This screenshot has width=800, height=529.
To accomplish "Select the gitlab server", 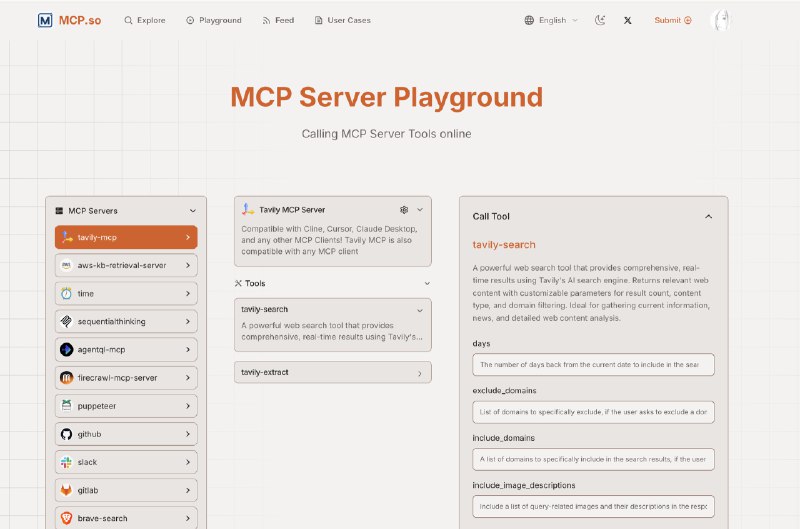I will [x=126, y=490].
